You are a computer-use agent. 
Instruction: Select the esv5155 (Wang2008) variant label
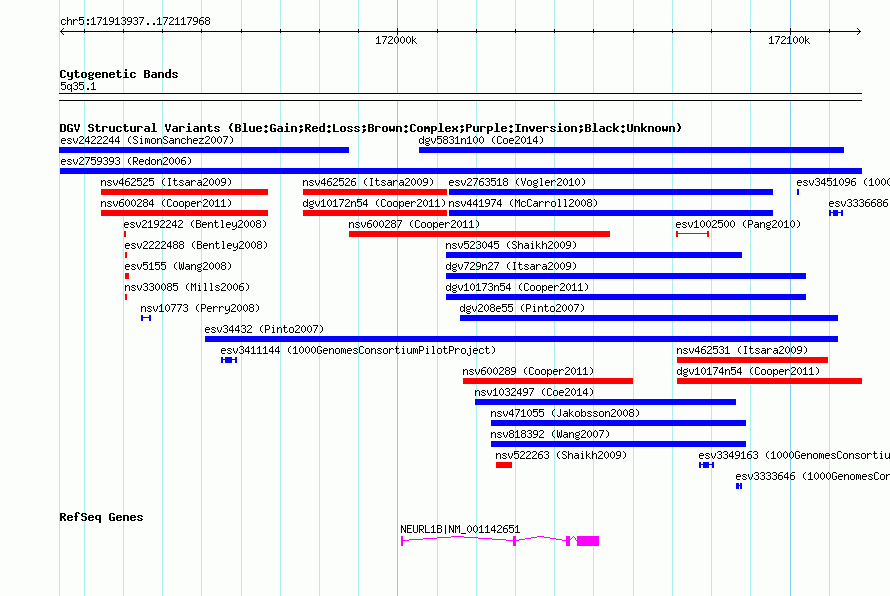coord(178,266)
